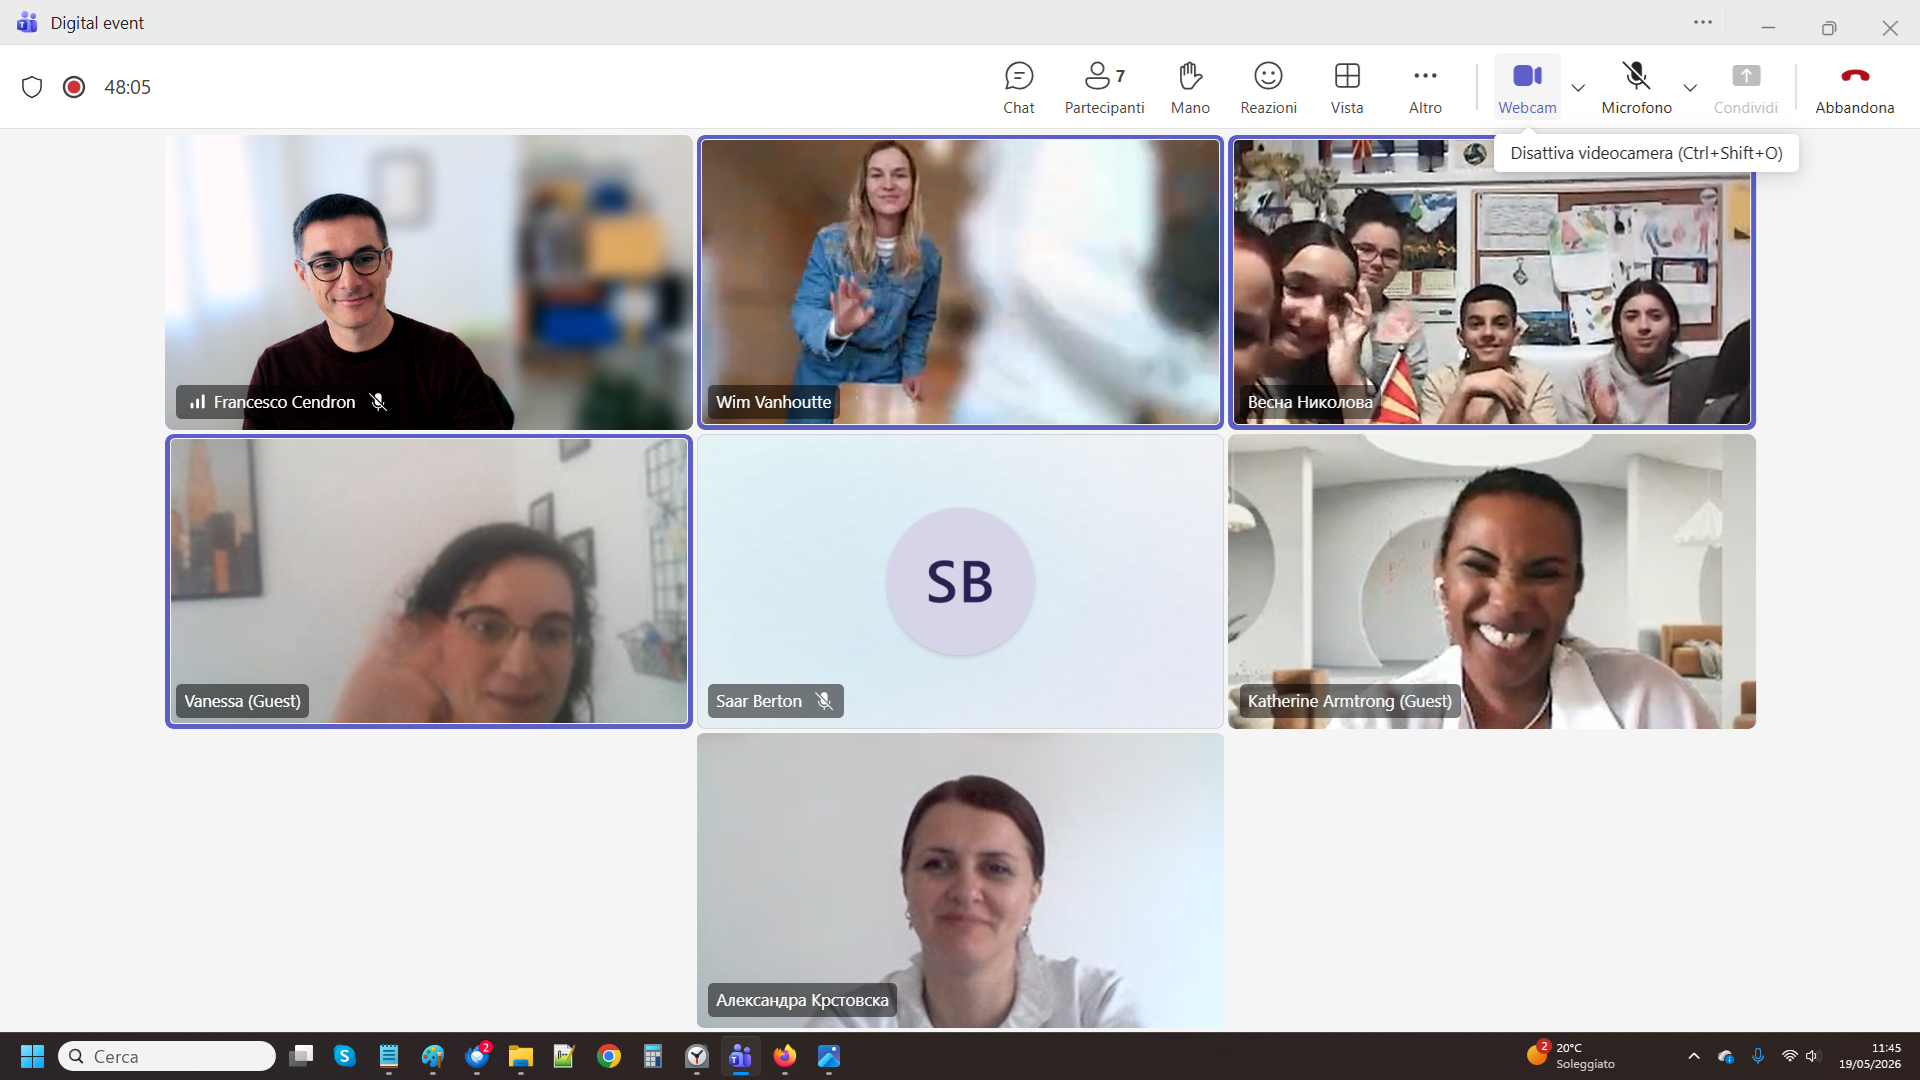The width and height of the screenshot is (1920, 1080).
Task: Click the shield security icon
Action: tap(32, 87)
